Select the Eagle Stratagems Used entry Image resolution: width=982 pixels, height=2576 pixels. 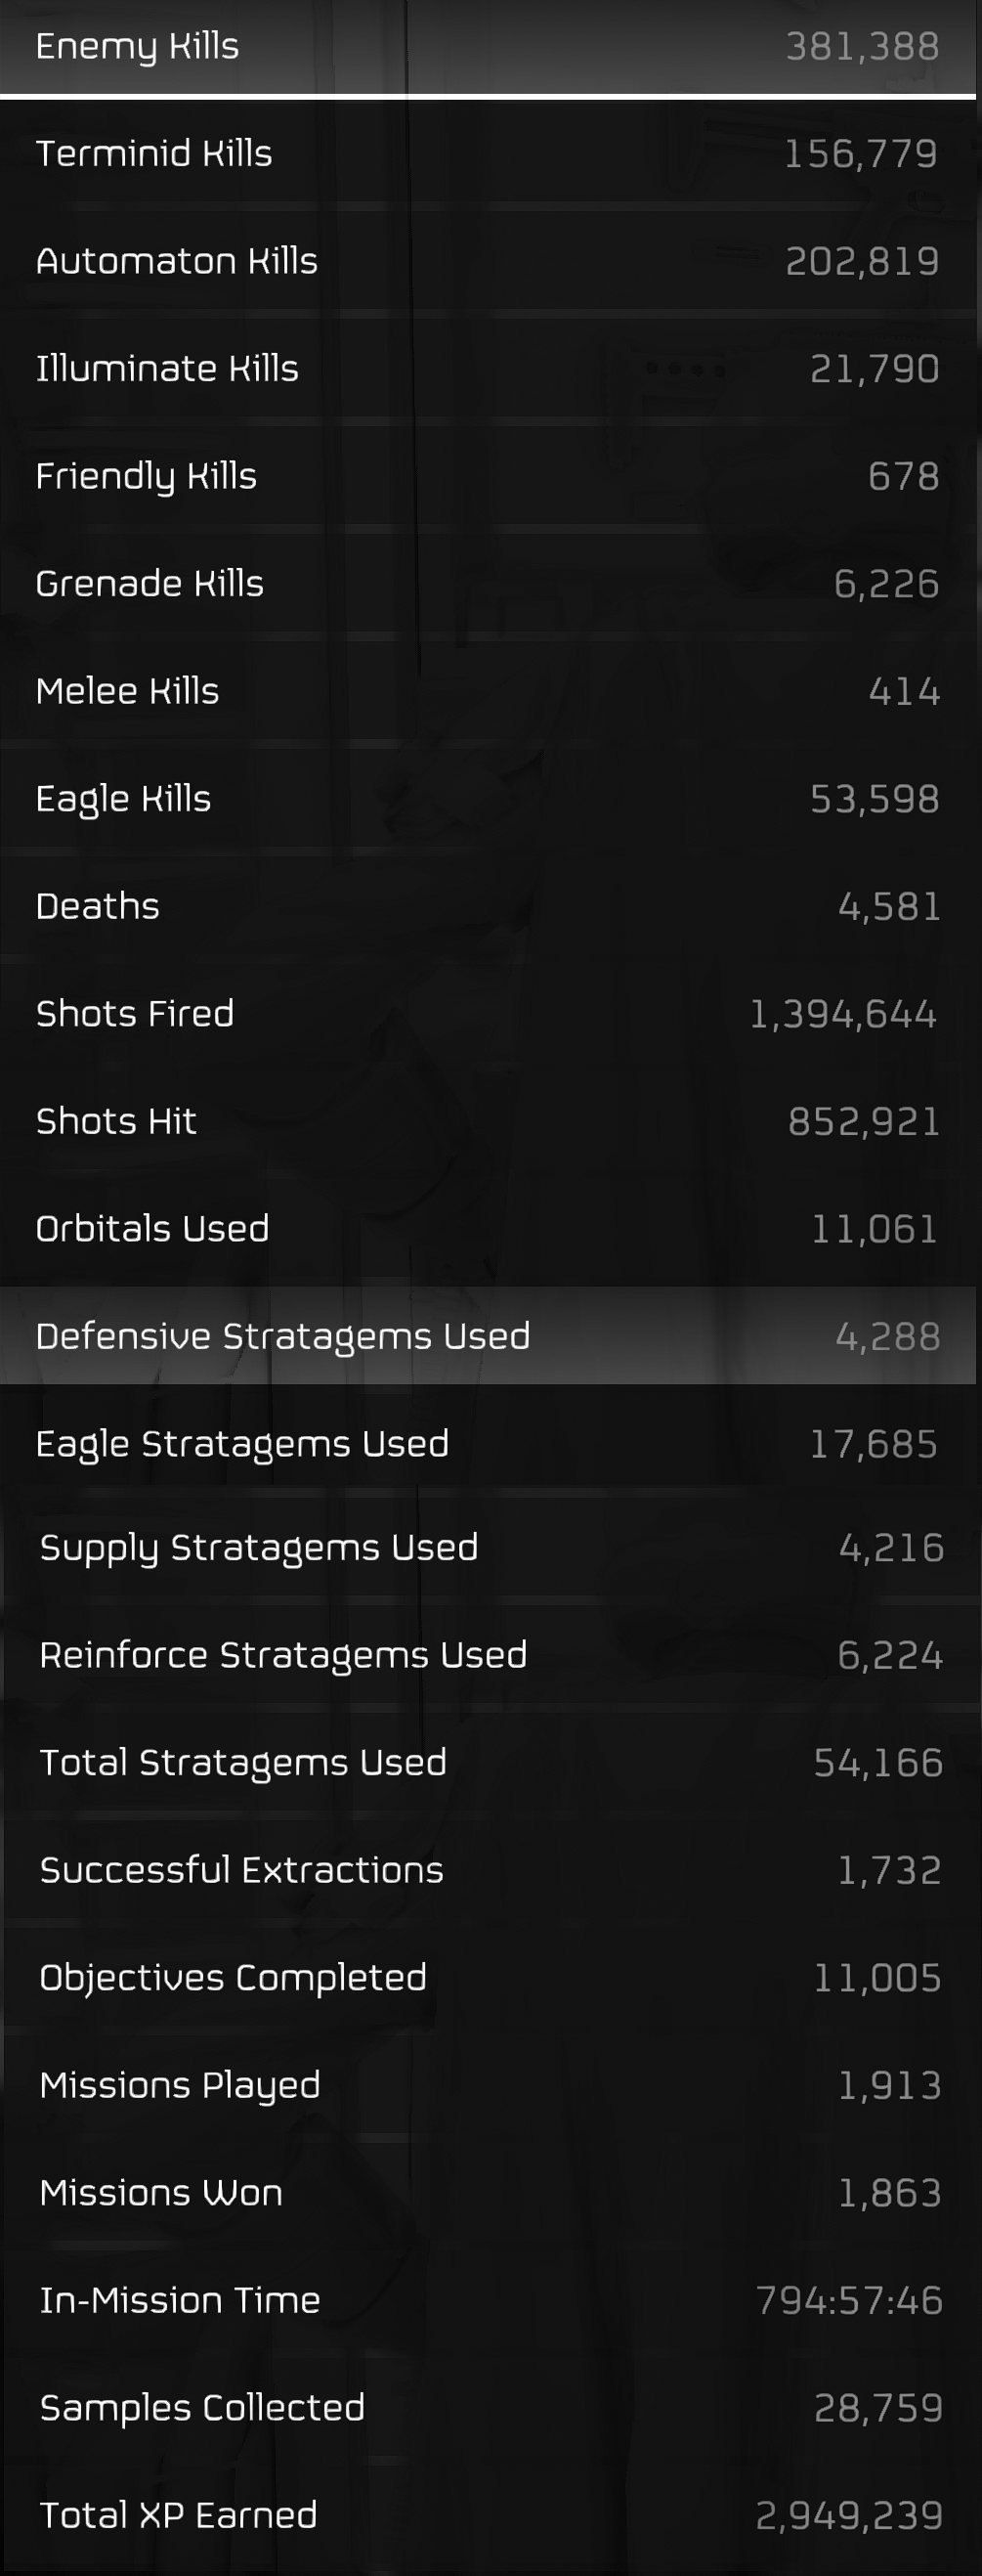click(488, 1443)
